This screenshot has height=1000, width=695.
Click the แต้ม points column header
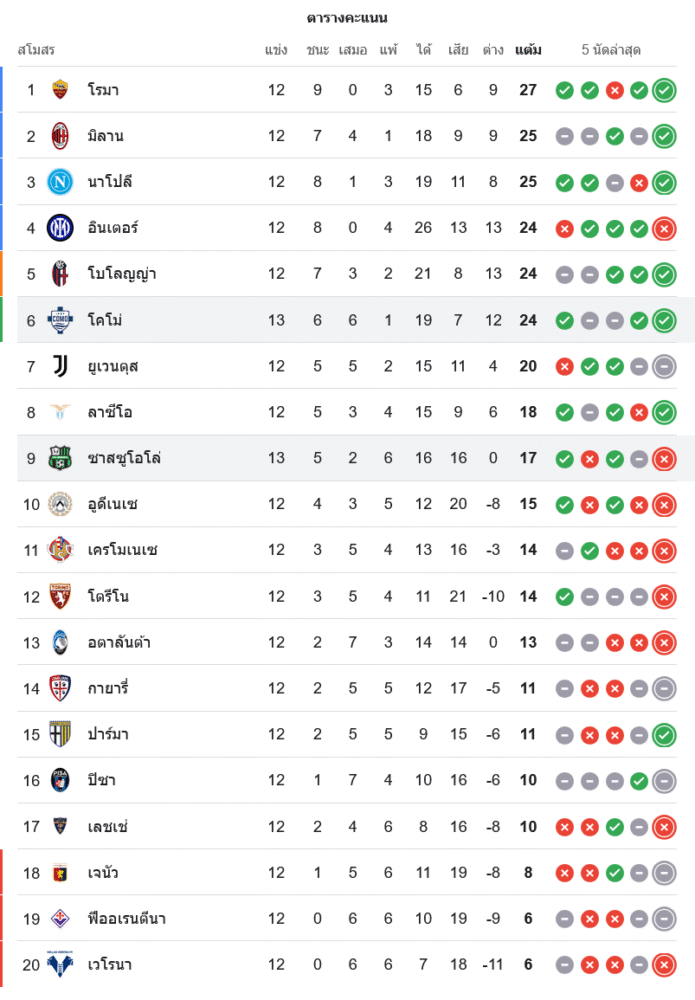(x=528, y=49)
